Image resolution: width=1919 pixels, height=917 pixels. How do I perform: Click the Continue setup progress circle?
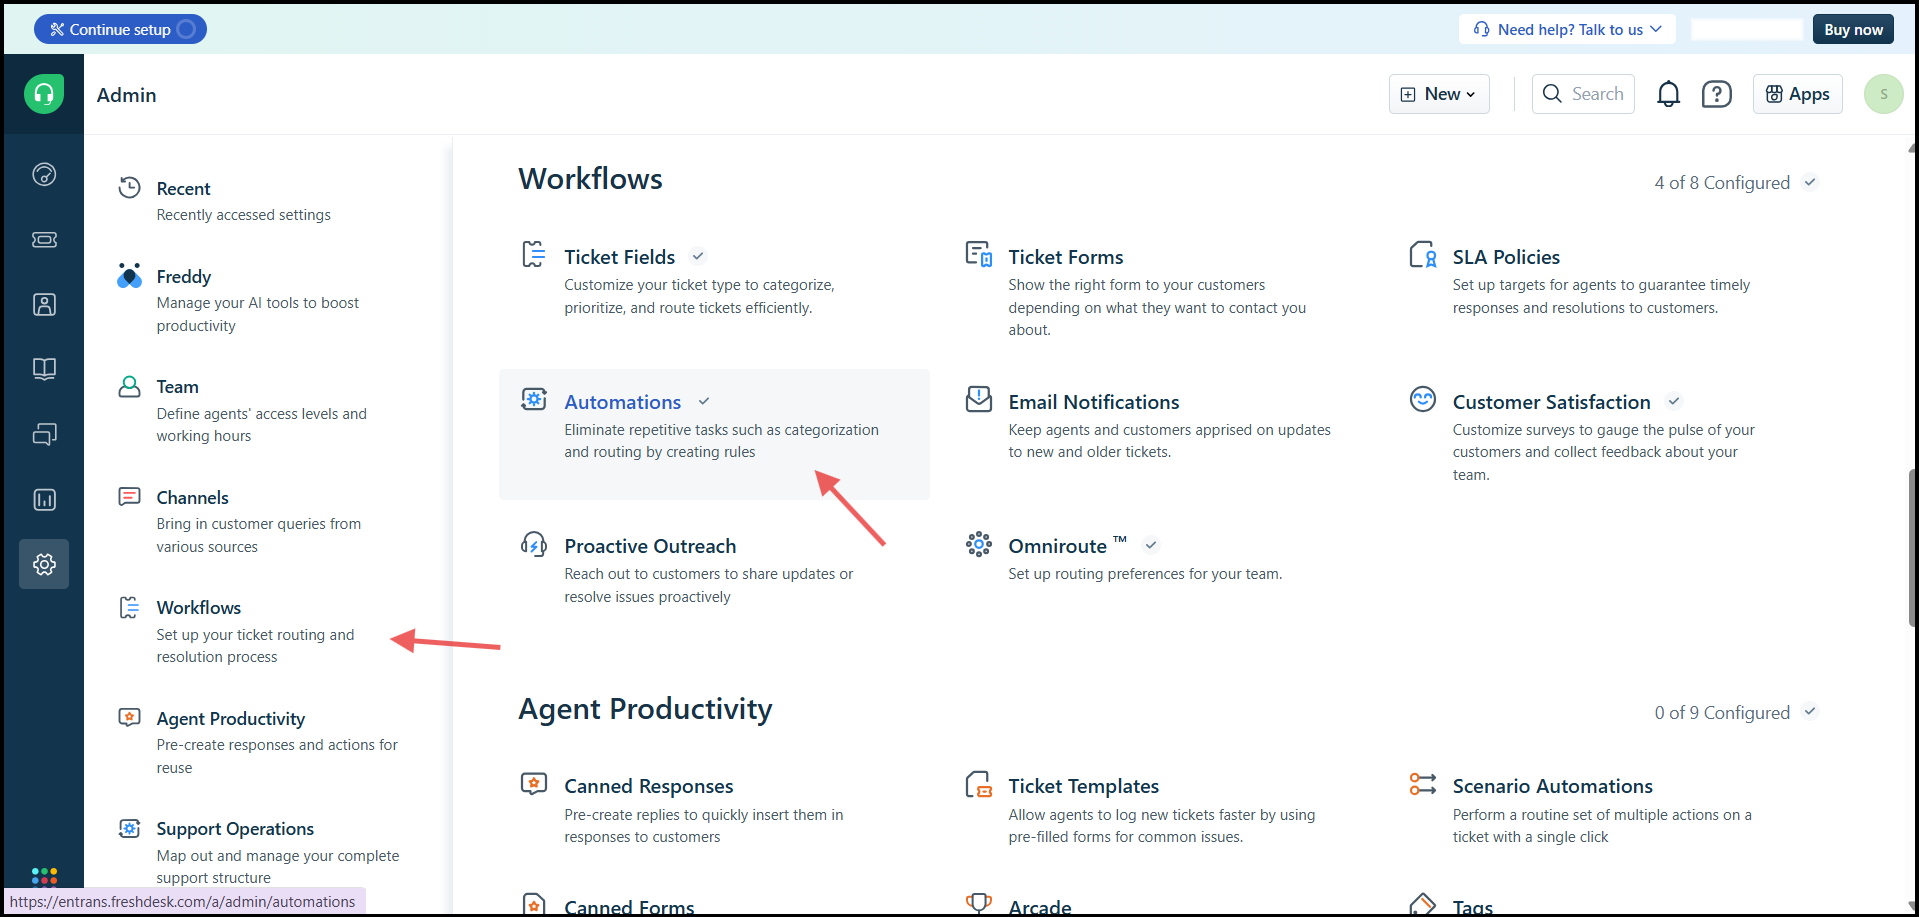point(186,29)
